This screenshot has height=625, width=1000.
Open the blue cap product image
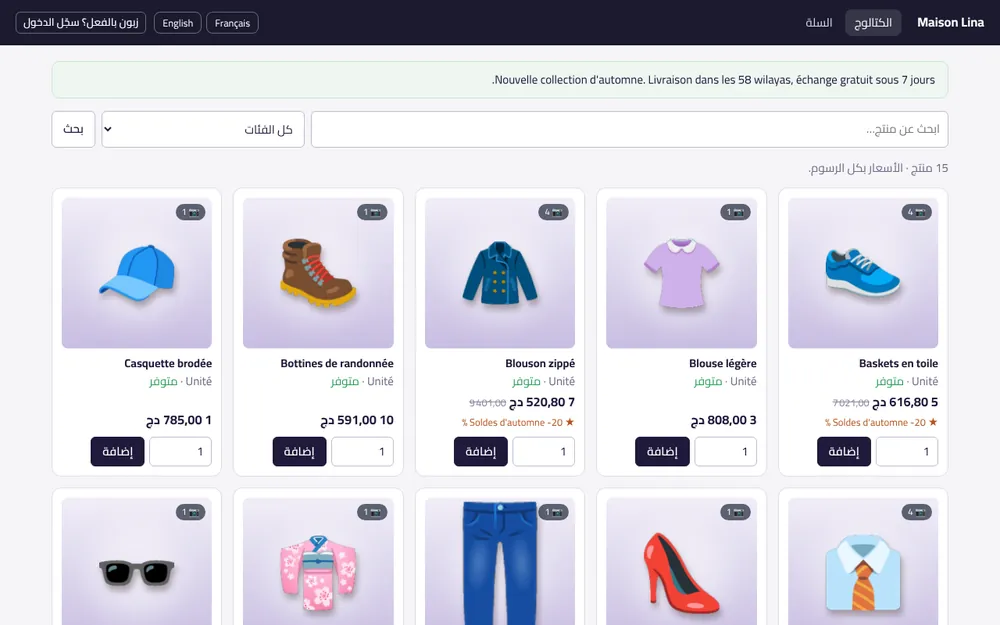136,273
